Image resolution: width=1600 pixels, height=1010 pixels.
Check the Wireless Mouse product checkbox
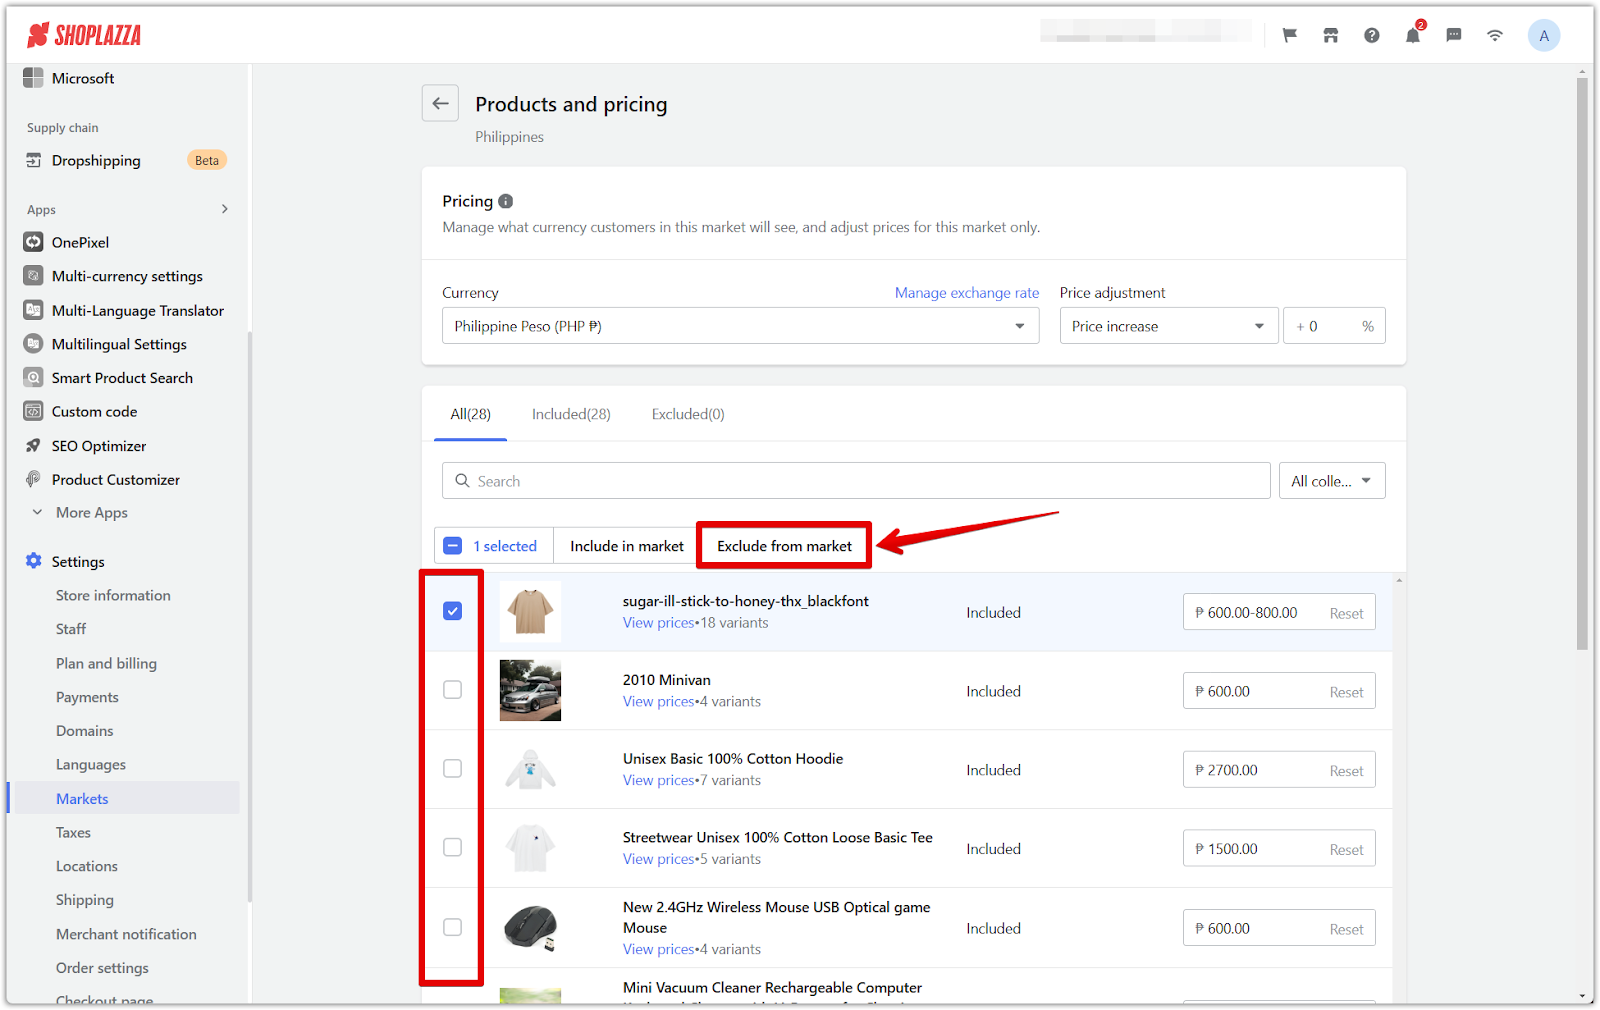pos(453,927)
